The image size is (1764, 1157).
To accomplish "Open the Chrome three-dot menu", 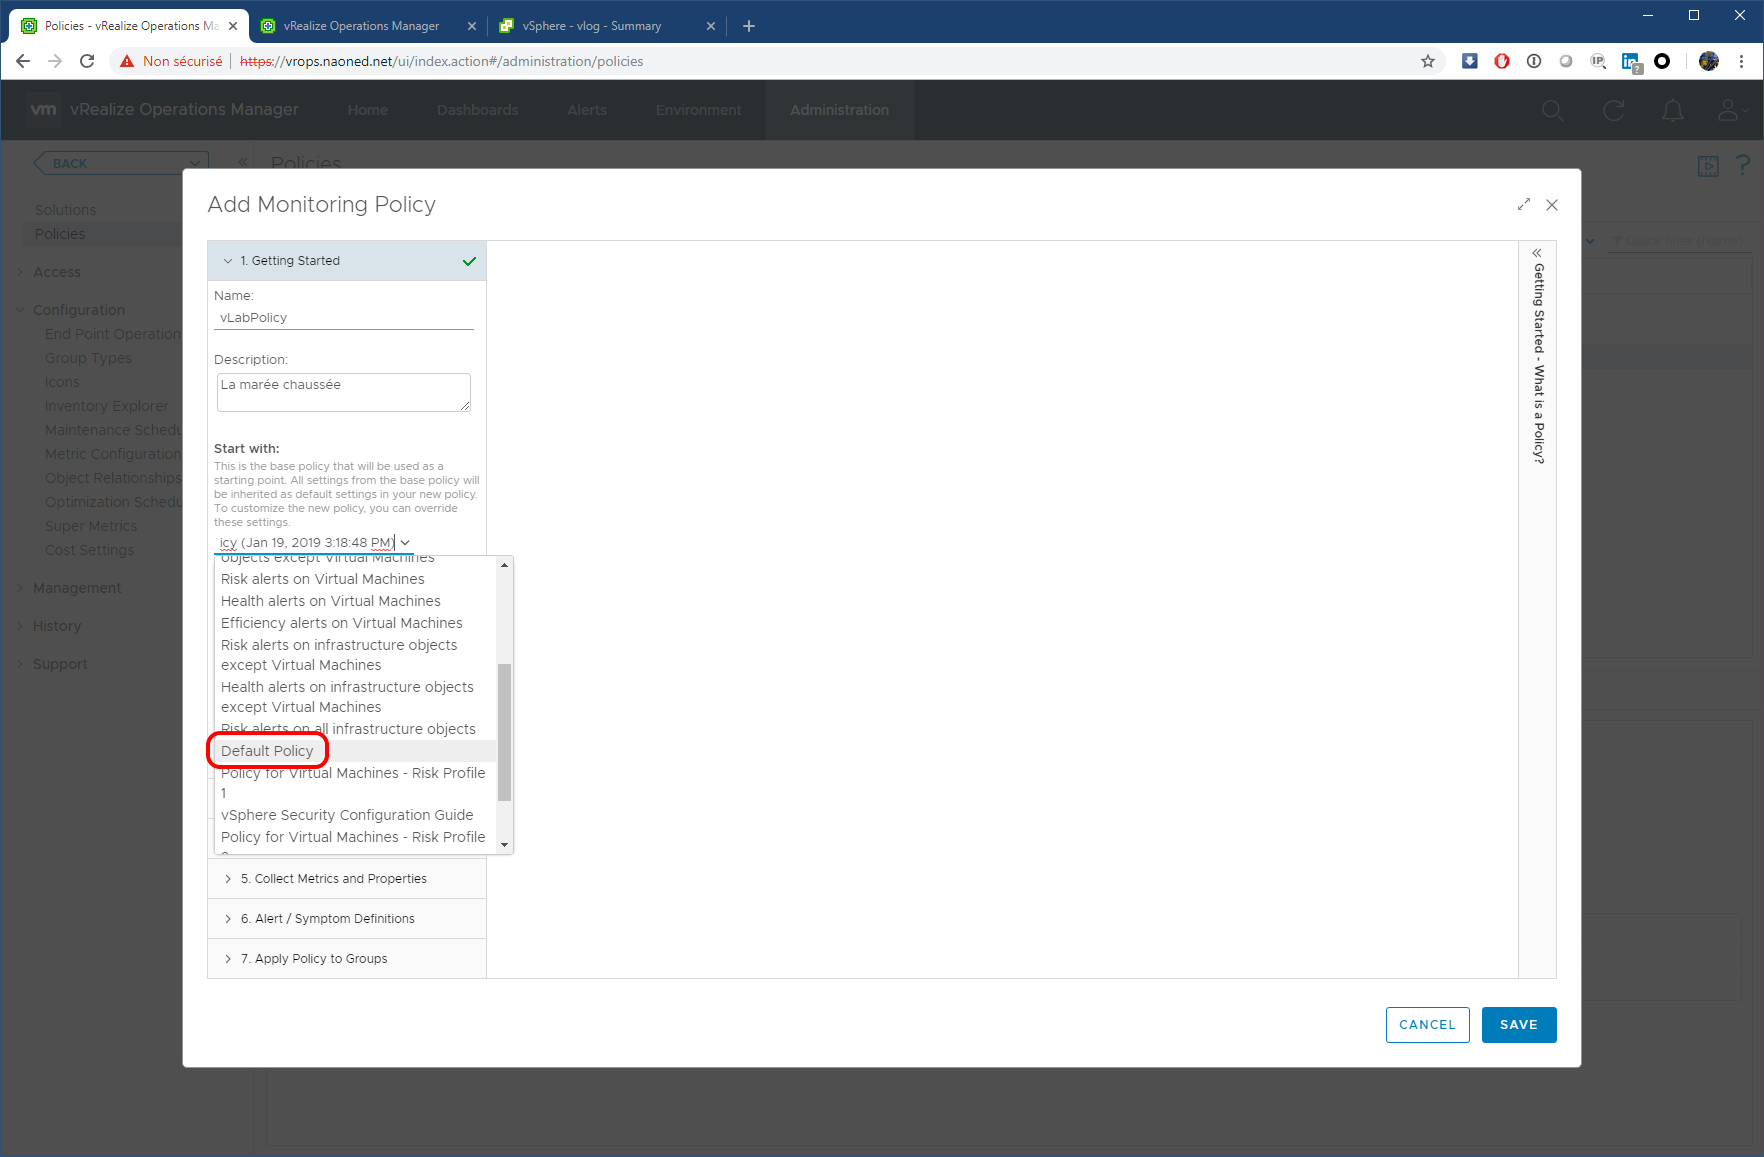I will [1741, 61].
